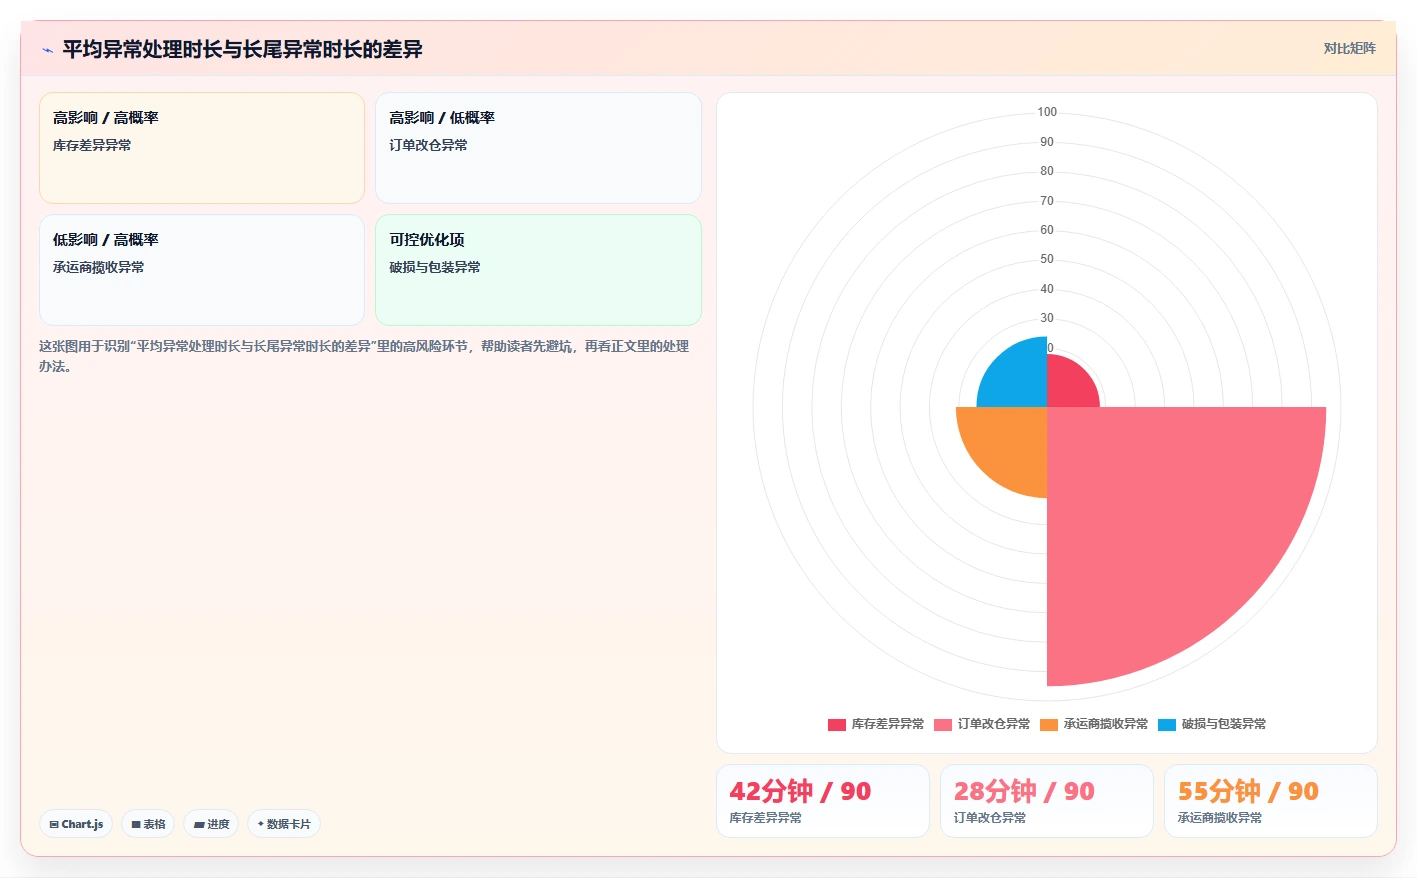
Task: Click the blue icon beside the title
Action: [47, 50]
